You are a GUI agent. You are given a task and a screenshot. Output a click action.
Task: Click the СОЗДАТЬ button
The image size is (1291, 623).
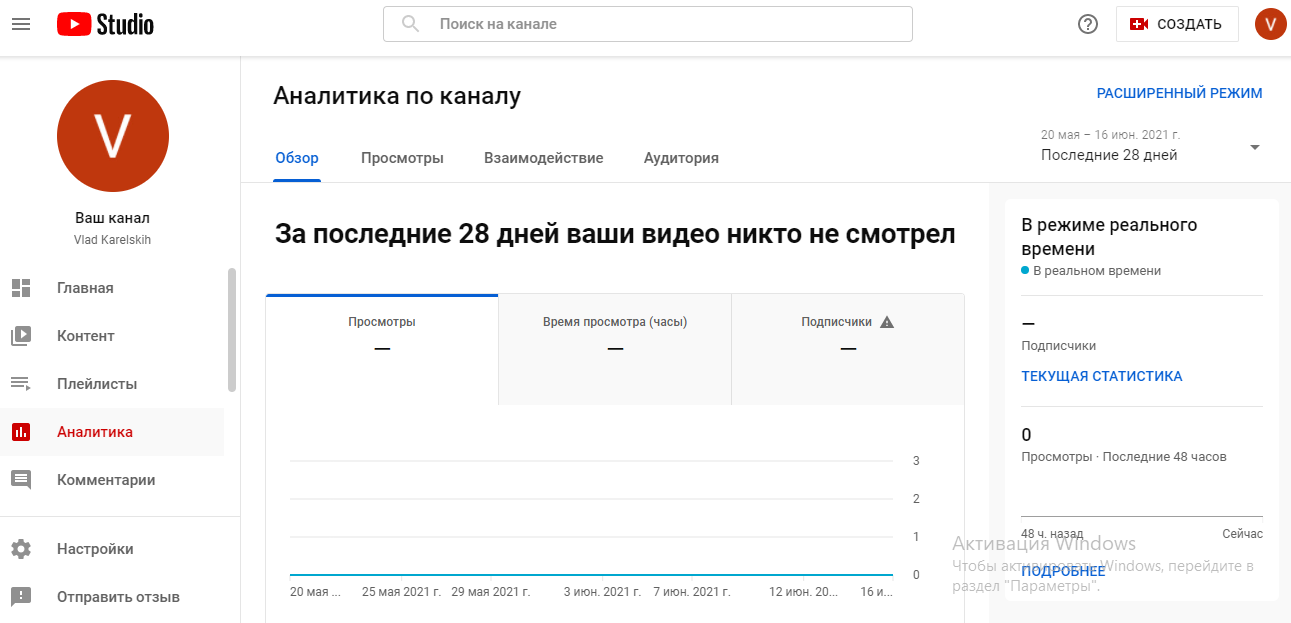pos(1177,24)
